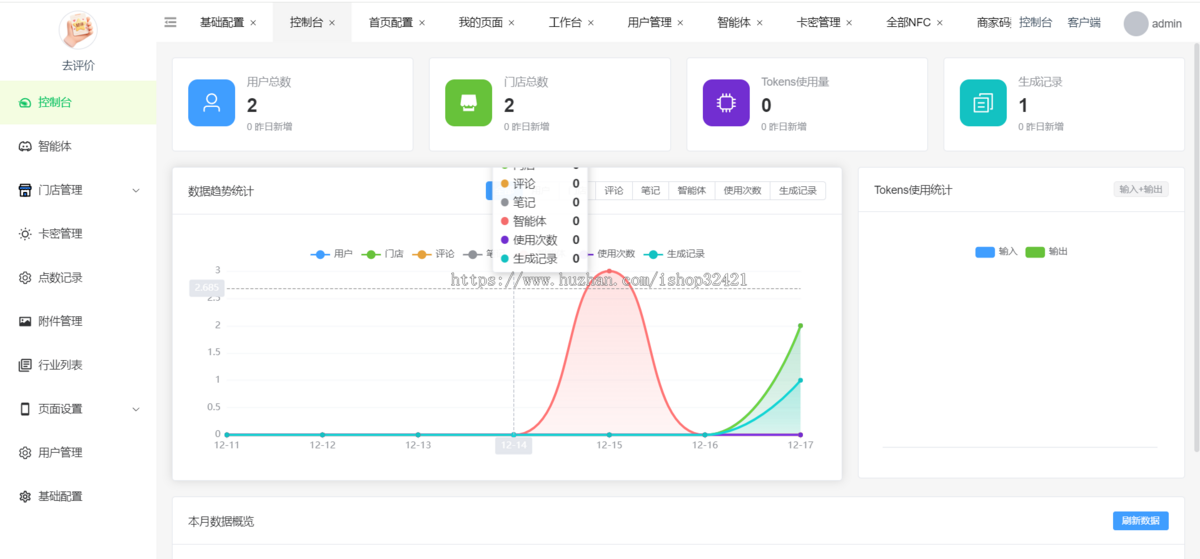Click the 基础配置 gear icon in the sidebar
Screen dimensions: 1200x559
25,496
